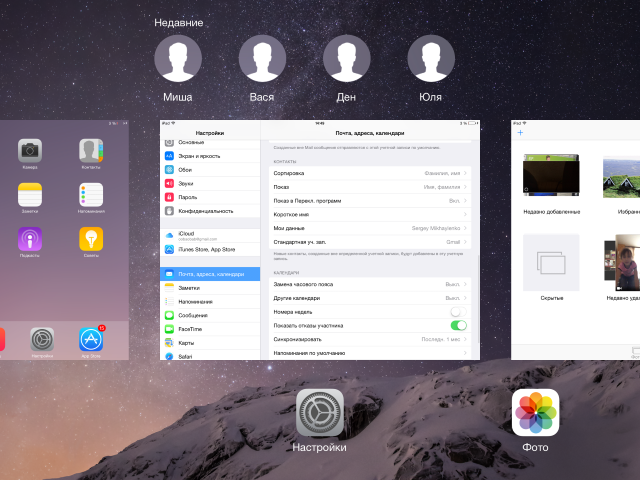Select Экран и яркость label in sidebar
Screen dimensions: 640x480
point(199,156)
